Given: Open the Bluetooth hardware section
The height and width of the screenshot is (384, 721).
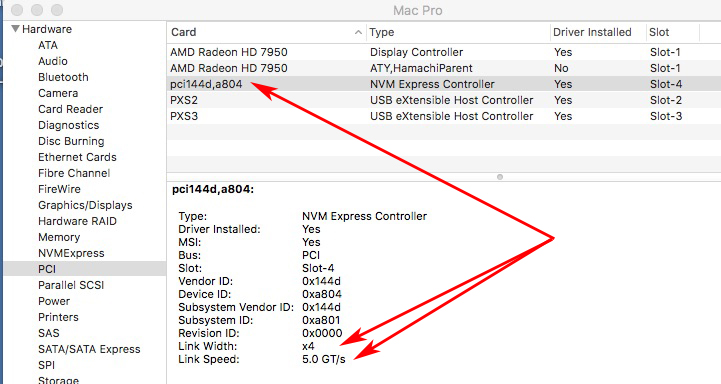Looking at the screenshot, I should pos(63,77).
